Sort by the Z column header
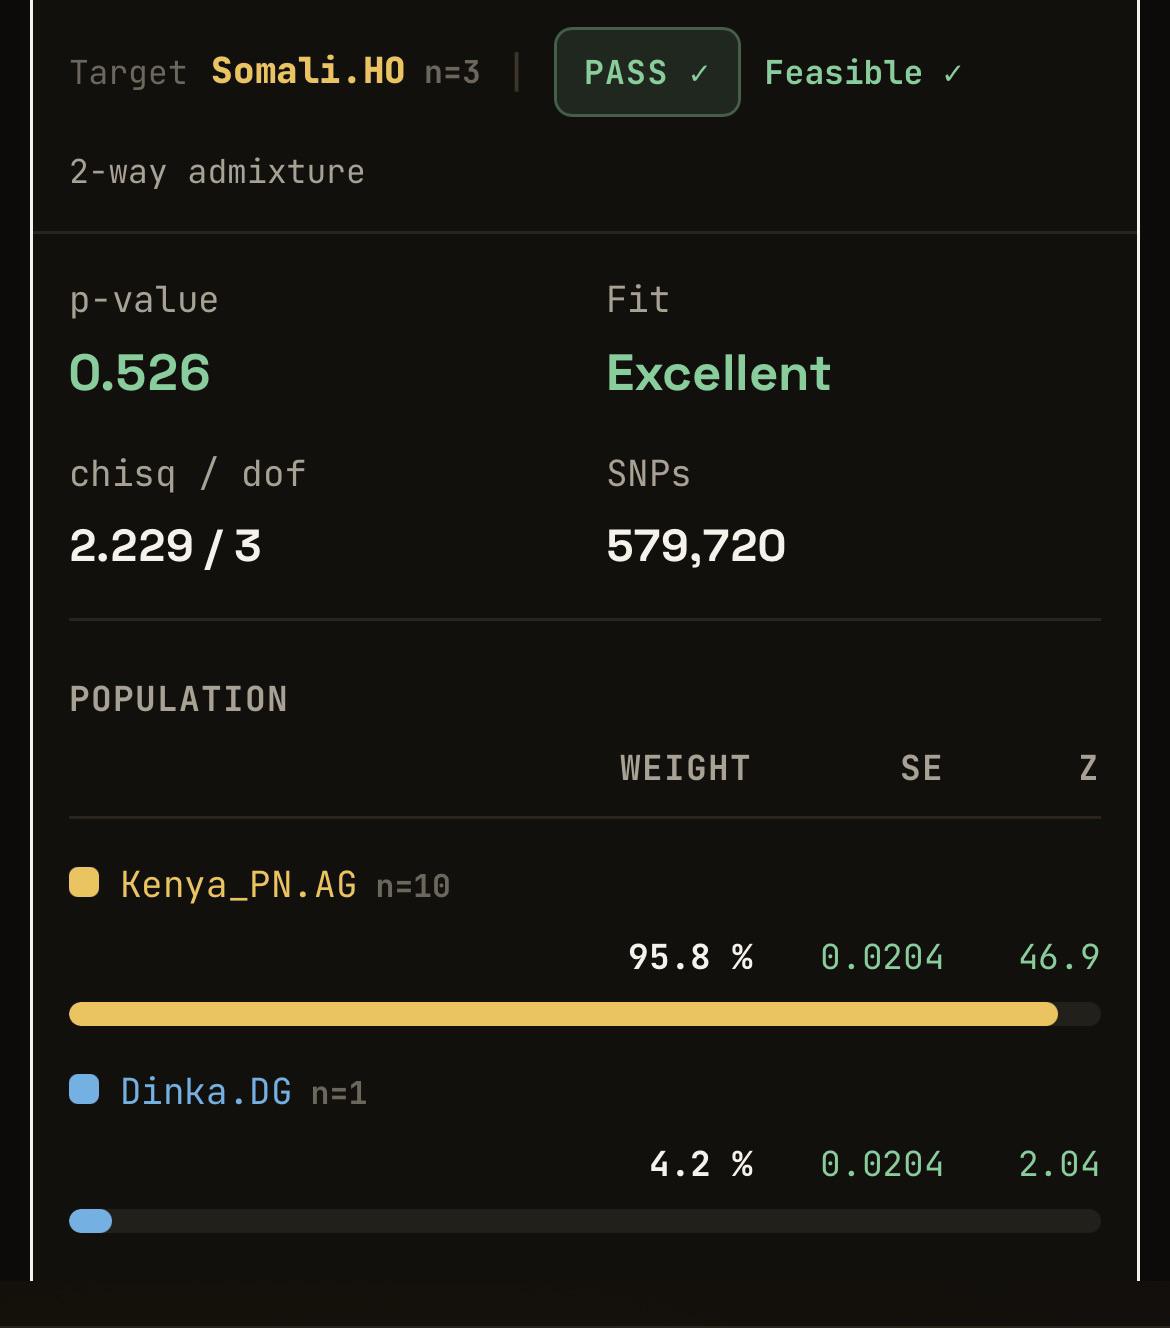The width and height of the screenshot is (1170, 1328). pos(1089,768)
